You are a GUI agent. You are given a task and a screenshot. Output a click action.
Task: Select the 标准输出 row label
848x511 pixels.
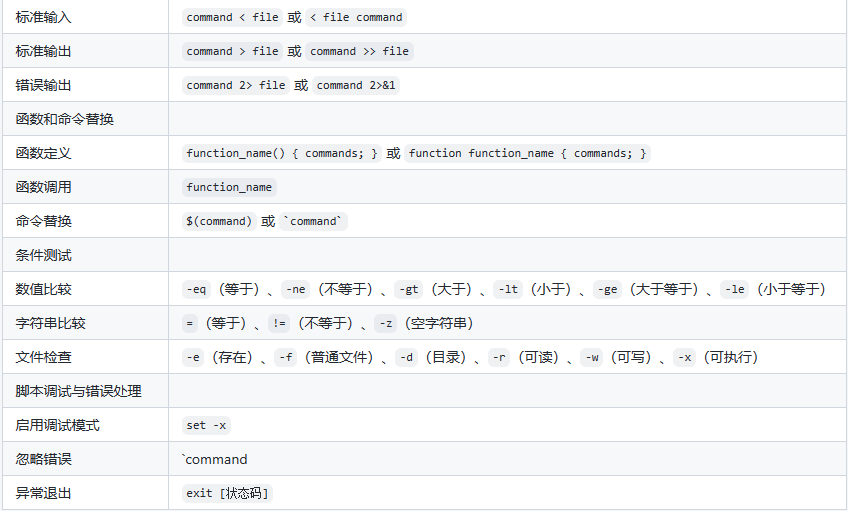(43, 51)
